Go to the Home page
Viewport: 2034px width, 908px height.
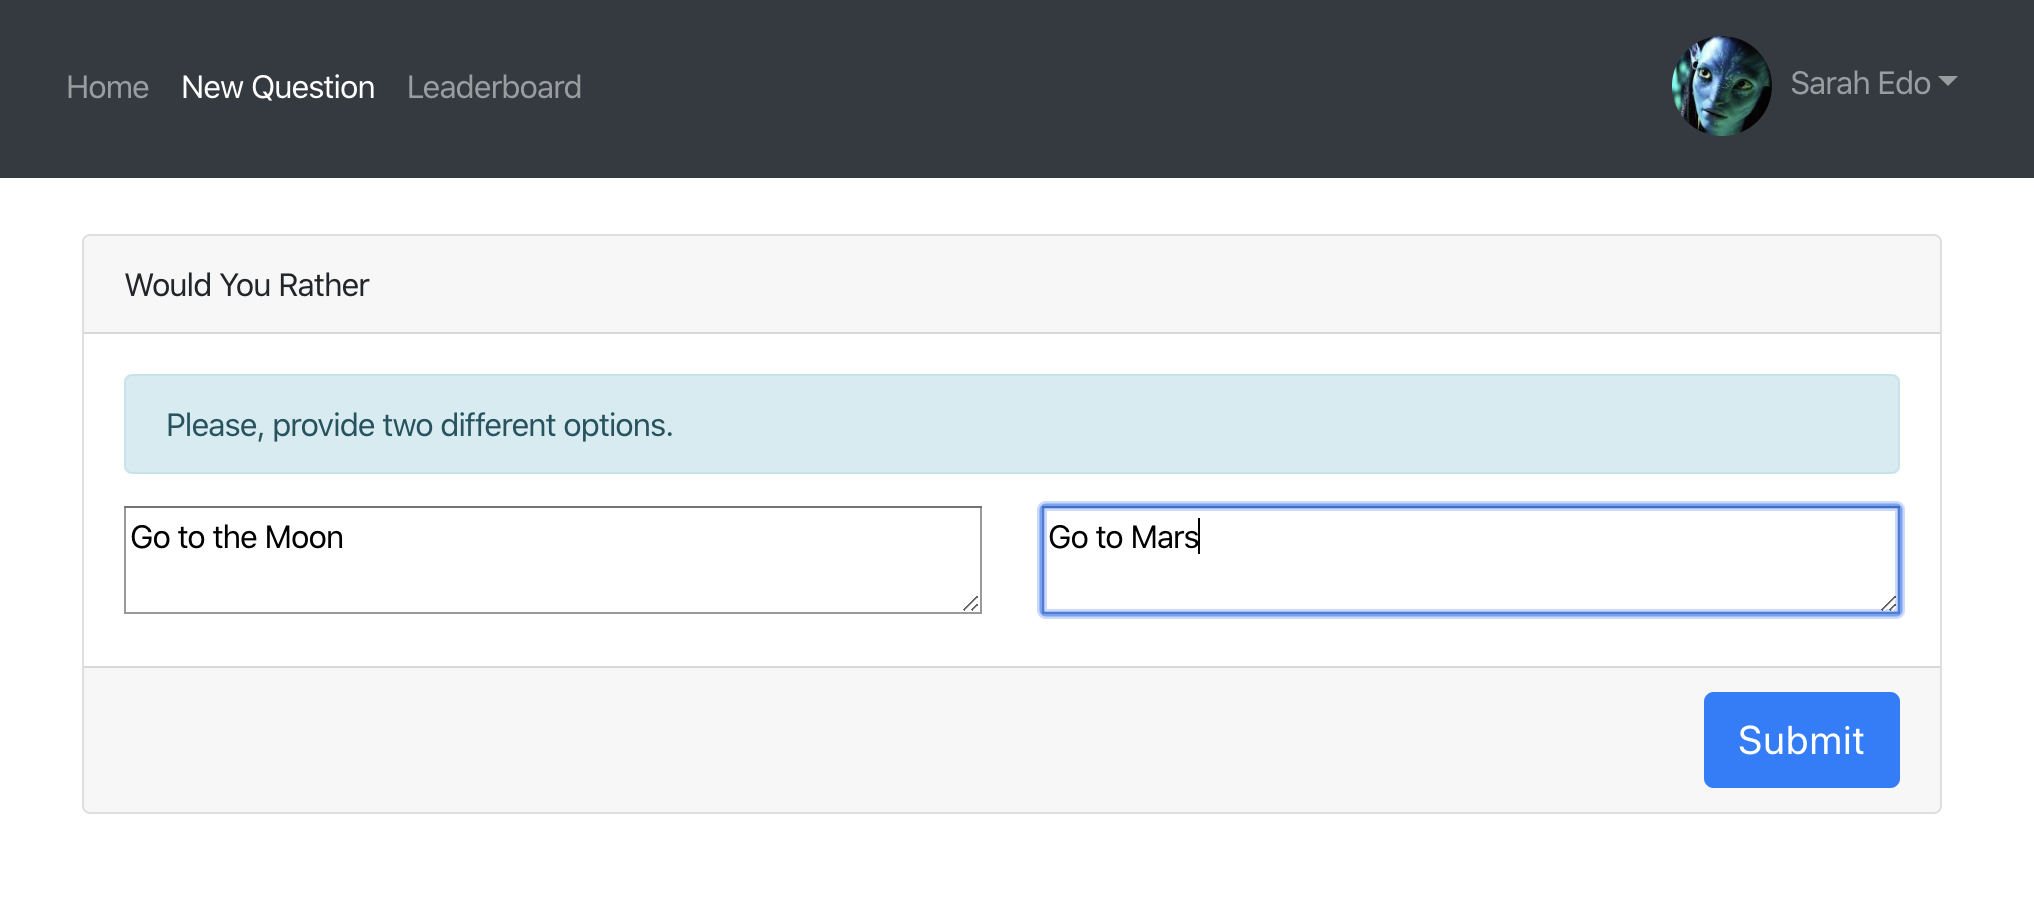click(107, 88)
